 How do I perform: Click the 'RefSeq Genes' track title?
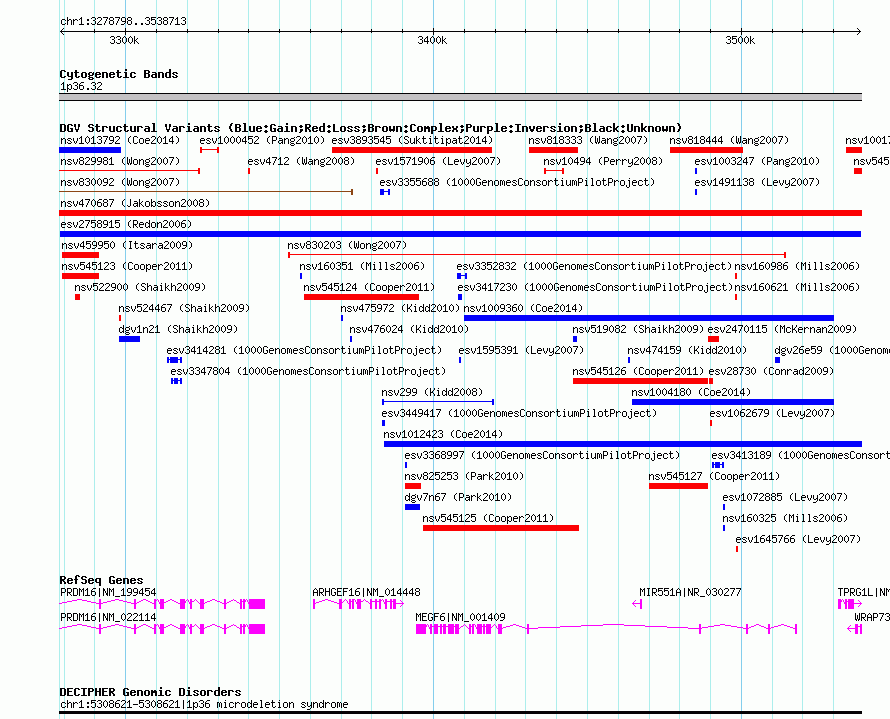coord(101,580)
